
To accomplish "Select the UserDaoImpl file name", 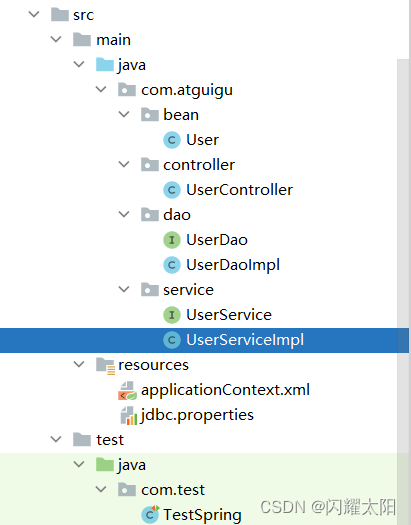I will point(233,265).
